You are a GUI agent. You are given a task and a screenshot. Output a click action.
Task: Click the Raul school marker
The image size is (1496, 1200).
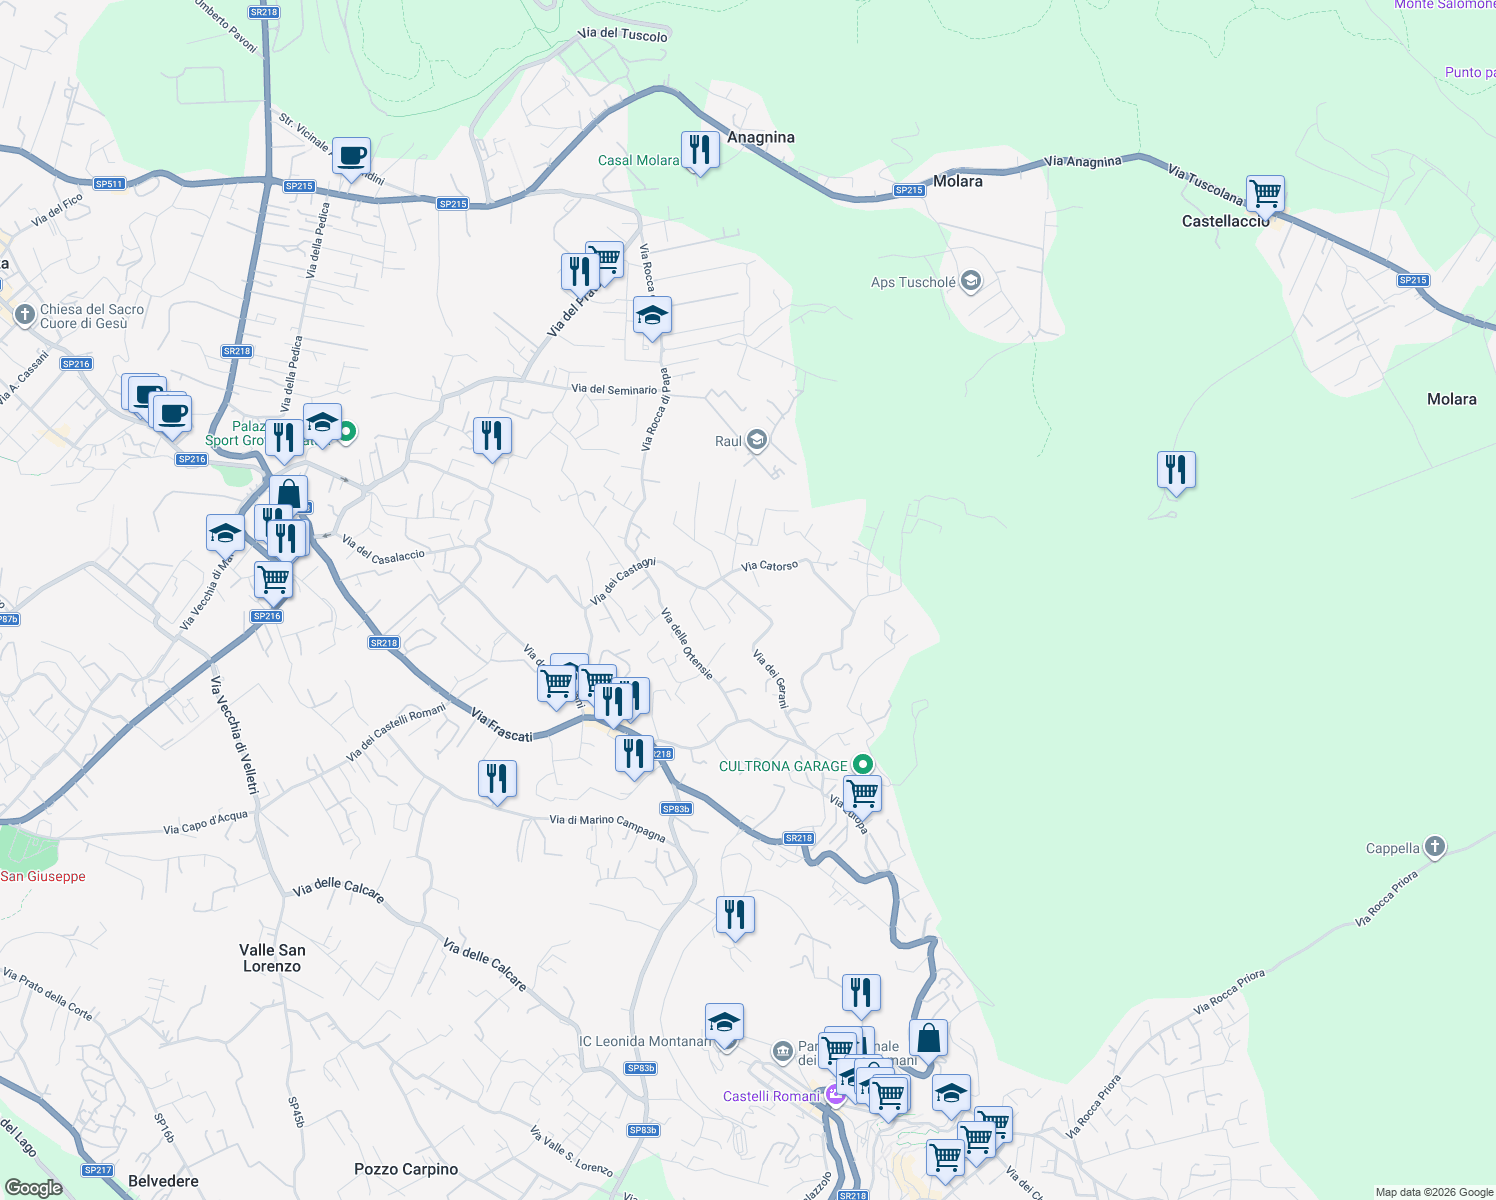point(756,440)
